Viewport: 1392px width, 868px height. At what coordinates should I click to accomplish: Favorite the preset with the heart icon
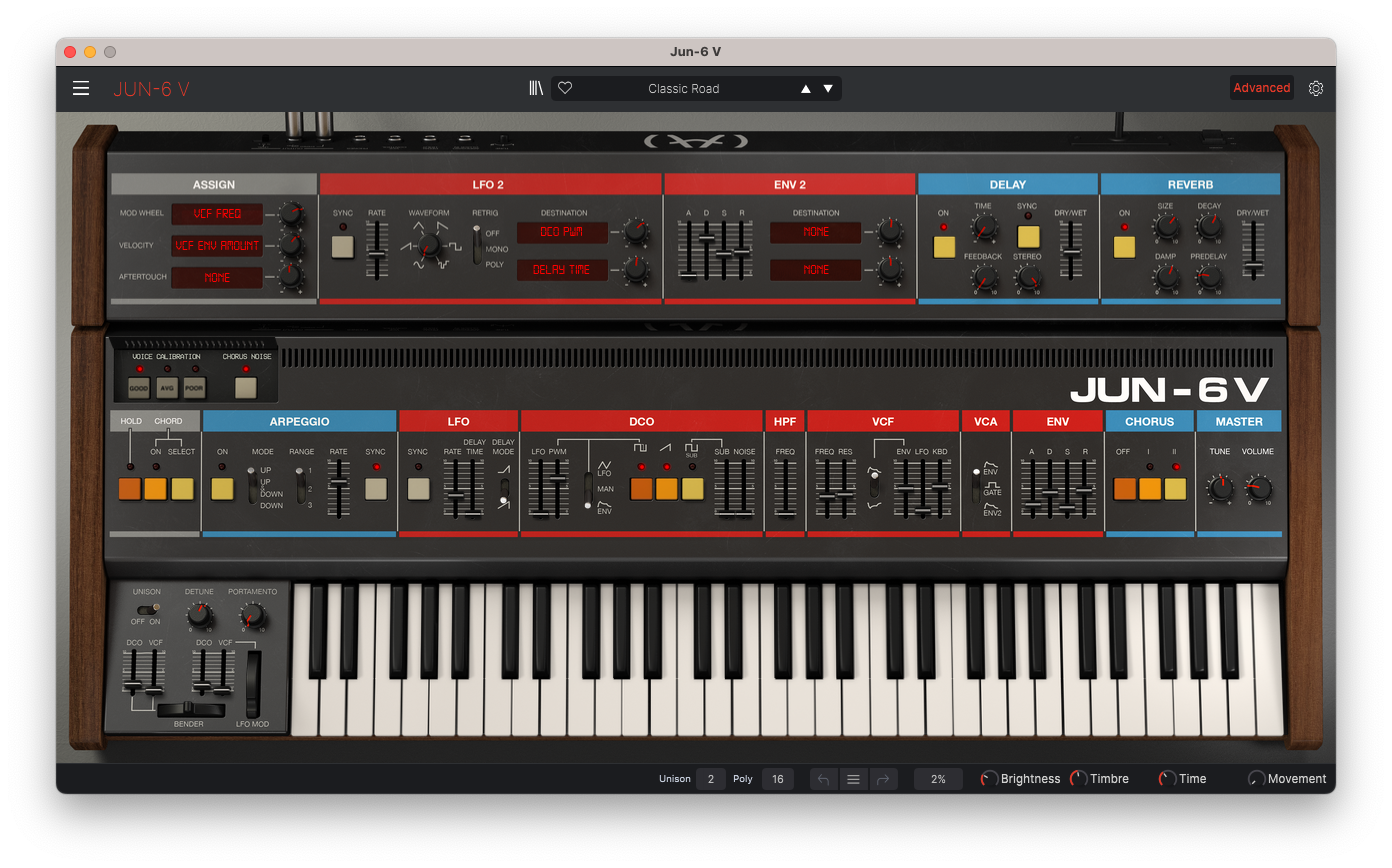[565, 88]
